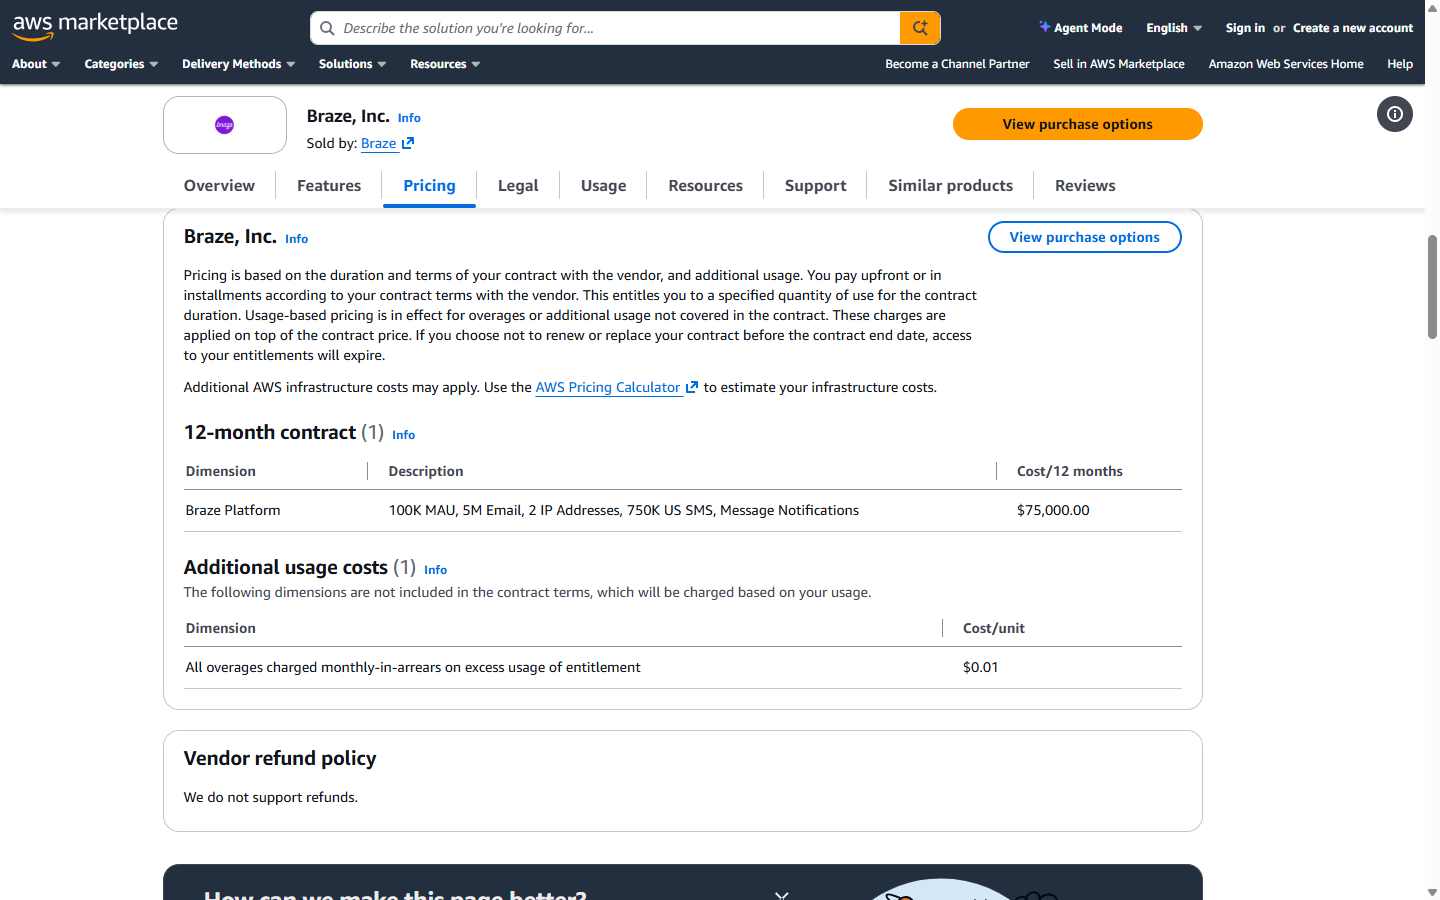1440x900 pixels.
Task: Open the Similar products tab
Action: click(x=950, y=186)
